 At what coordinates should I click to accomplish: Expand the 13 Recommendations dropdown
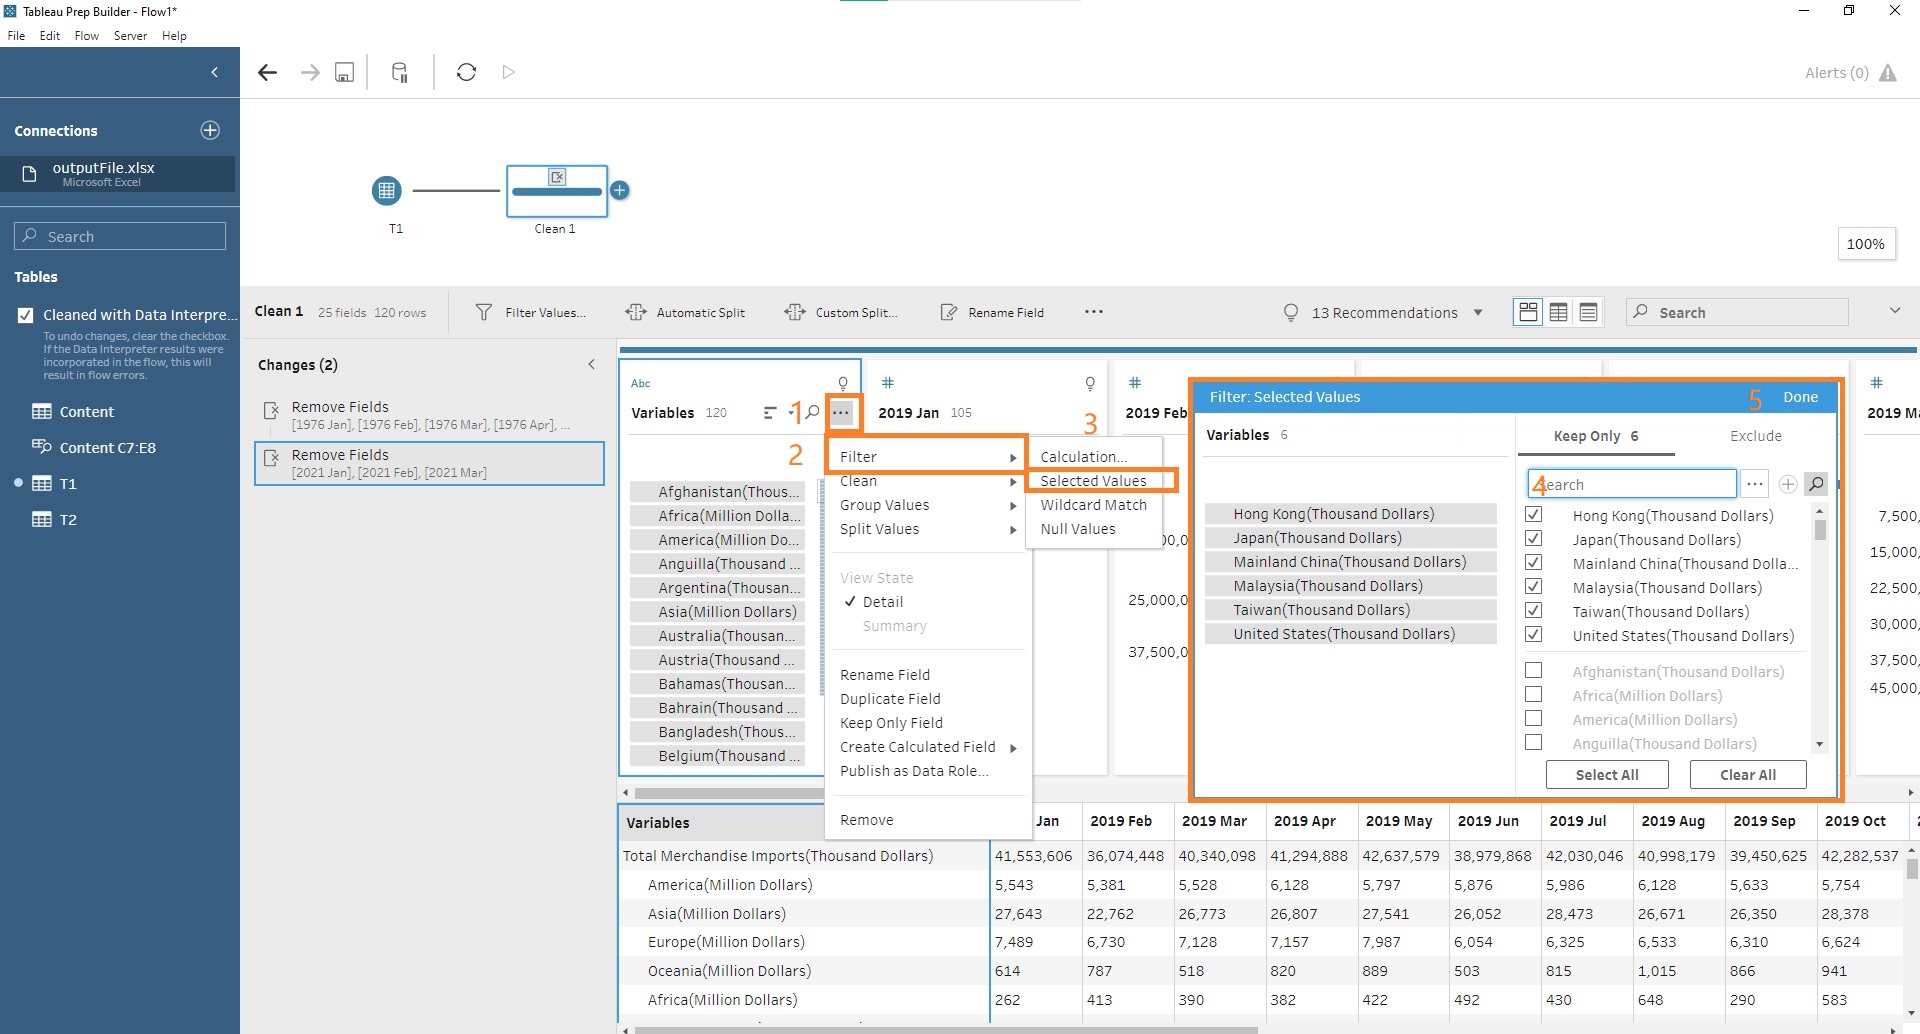pyautogui.click(x=1478, y=313)
